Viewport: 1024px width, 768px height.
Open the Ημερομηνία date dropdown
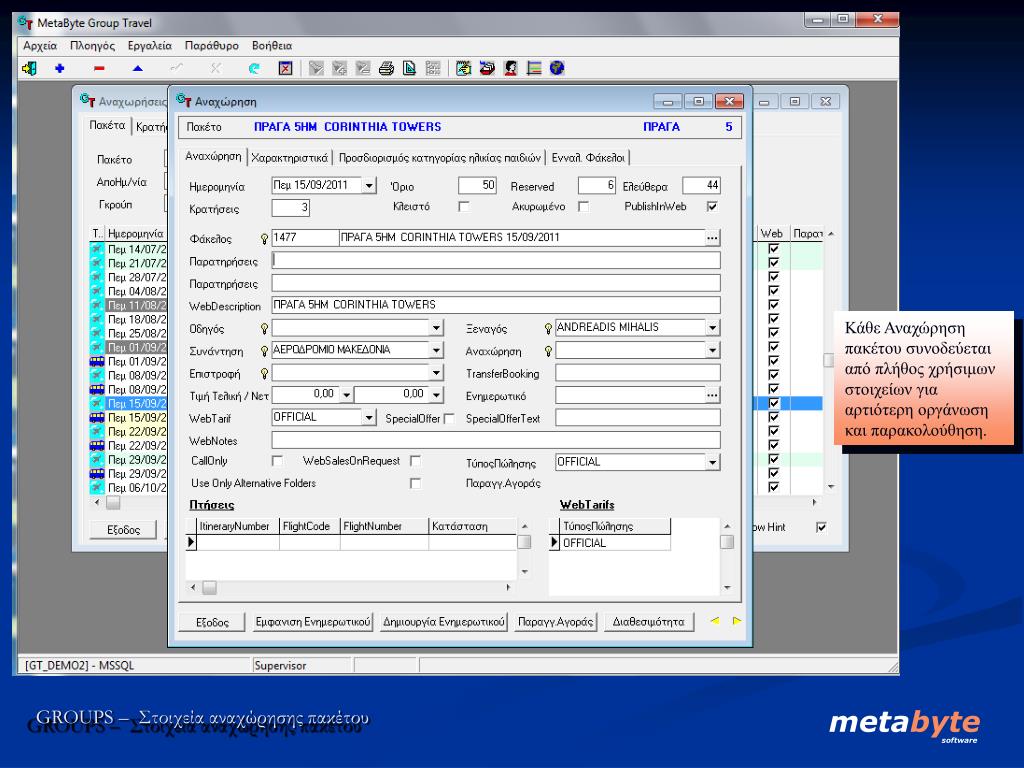pos(370,186)
